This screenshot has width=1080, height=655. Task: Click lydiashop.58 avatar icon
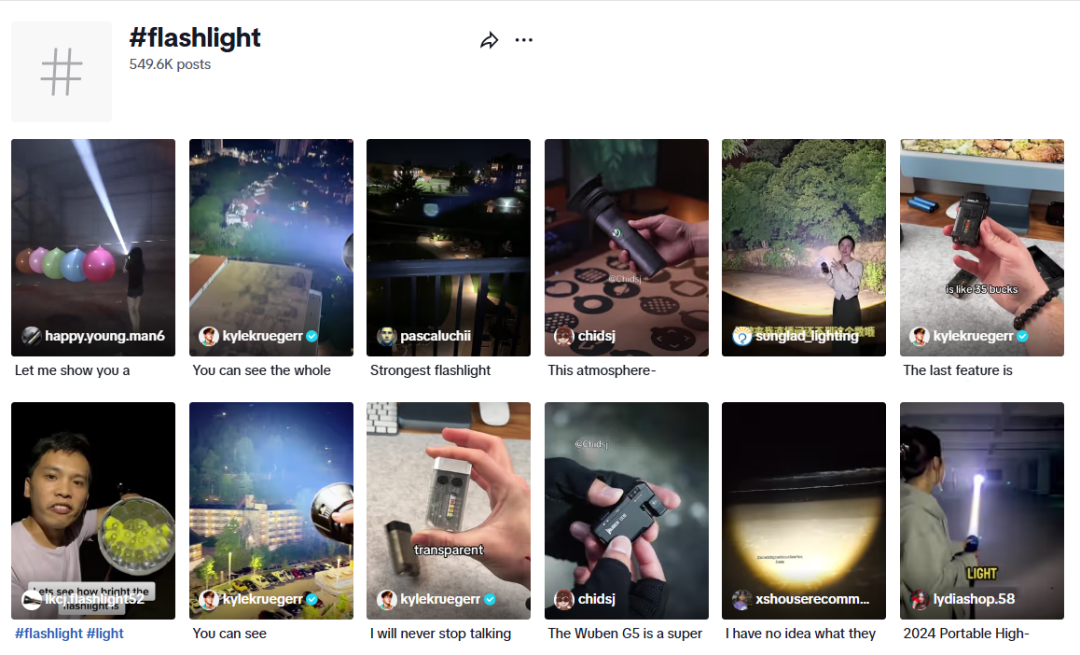point(920,599)
